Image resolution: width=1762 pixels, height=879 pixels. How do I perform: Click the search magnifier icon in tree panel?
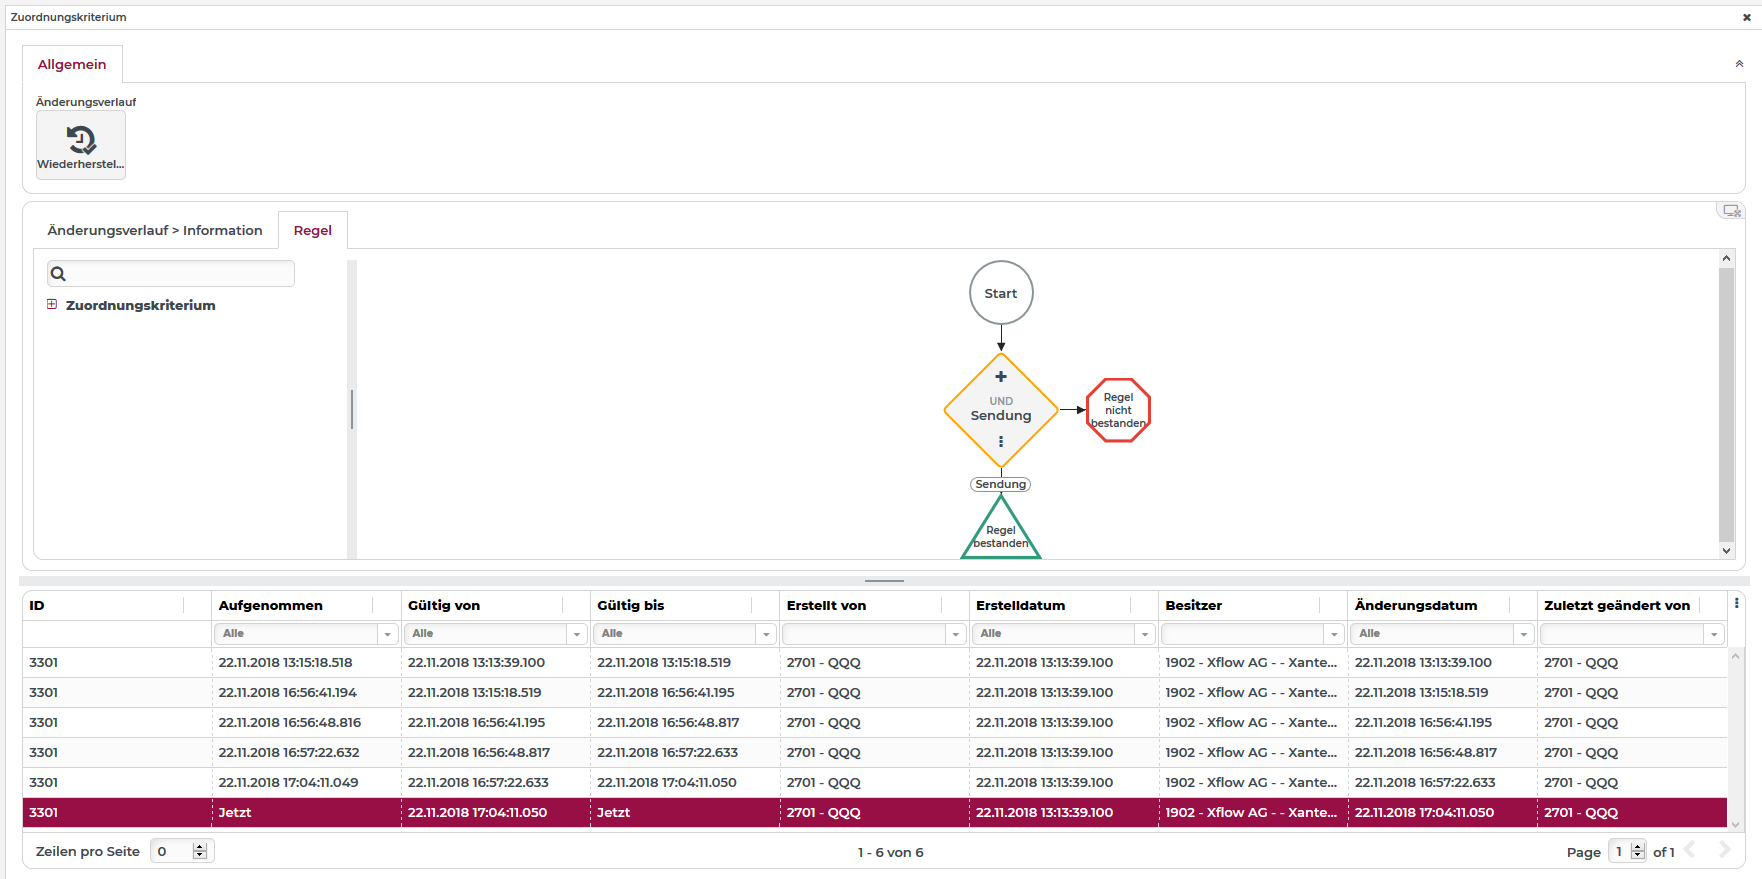59,274
